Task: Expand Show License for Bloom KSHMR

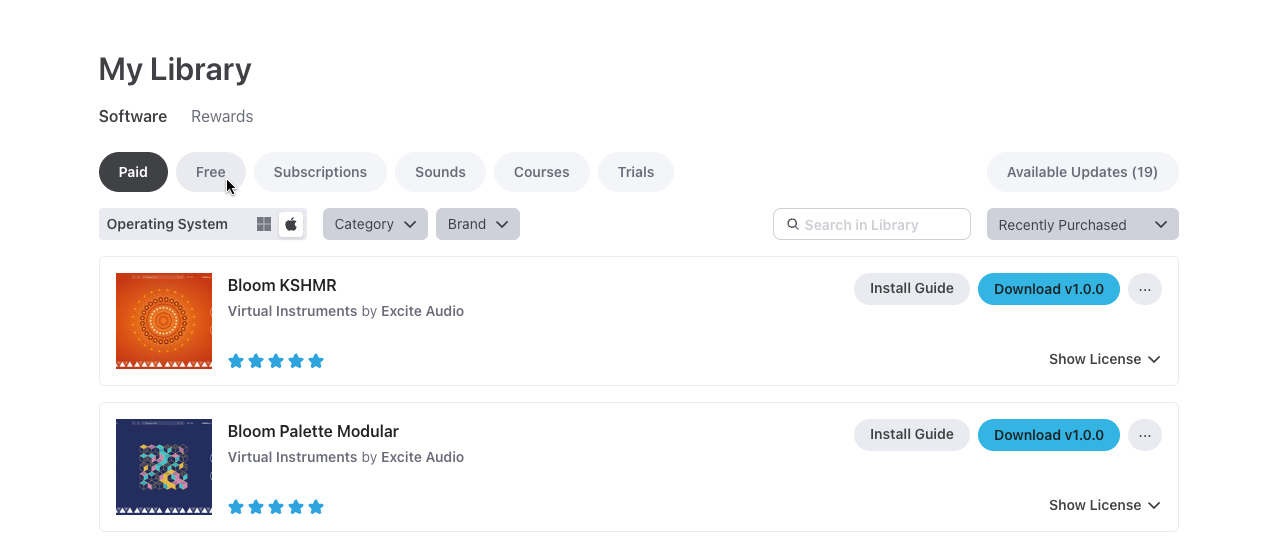Action: pos(1104,359)
